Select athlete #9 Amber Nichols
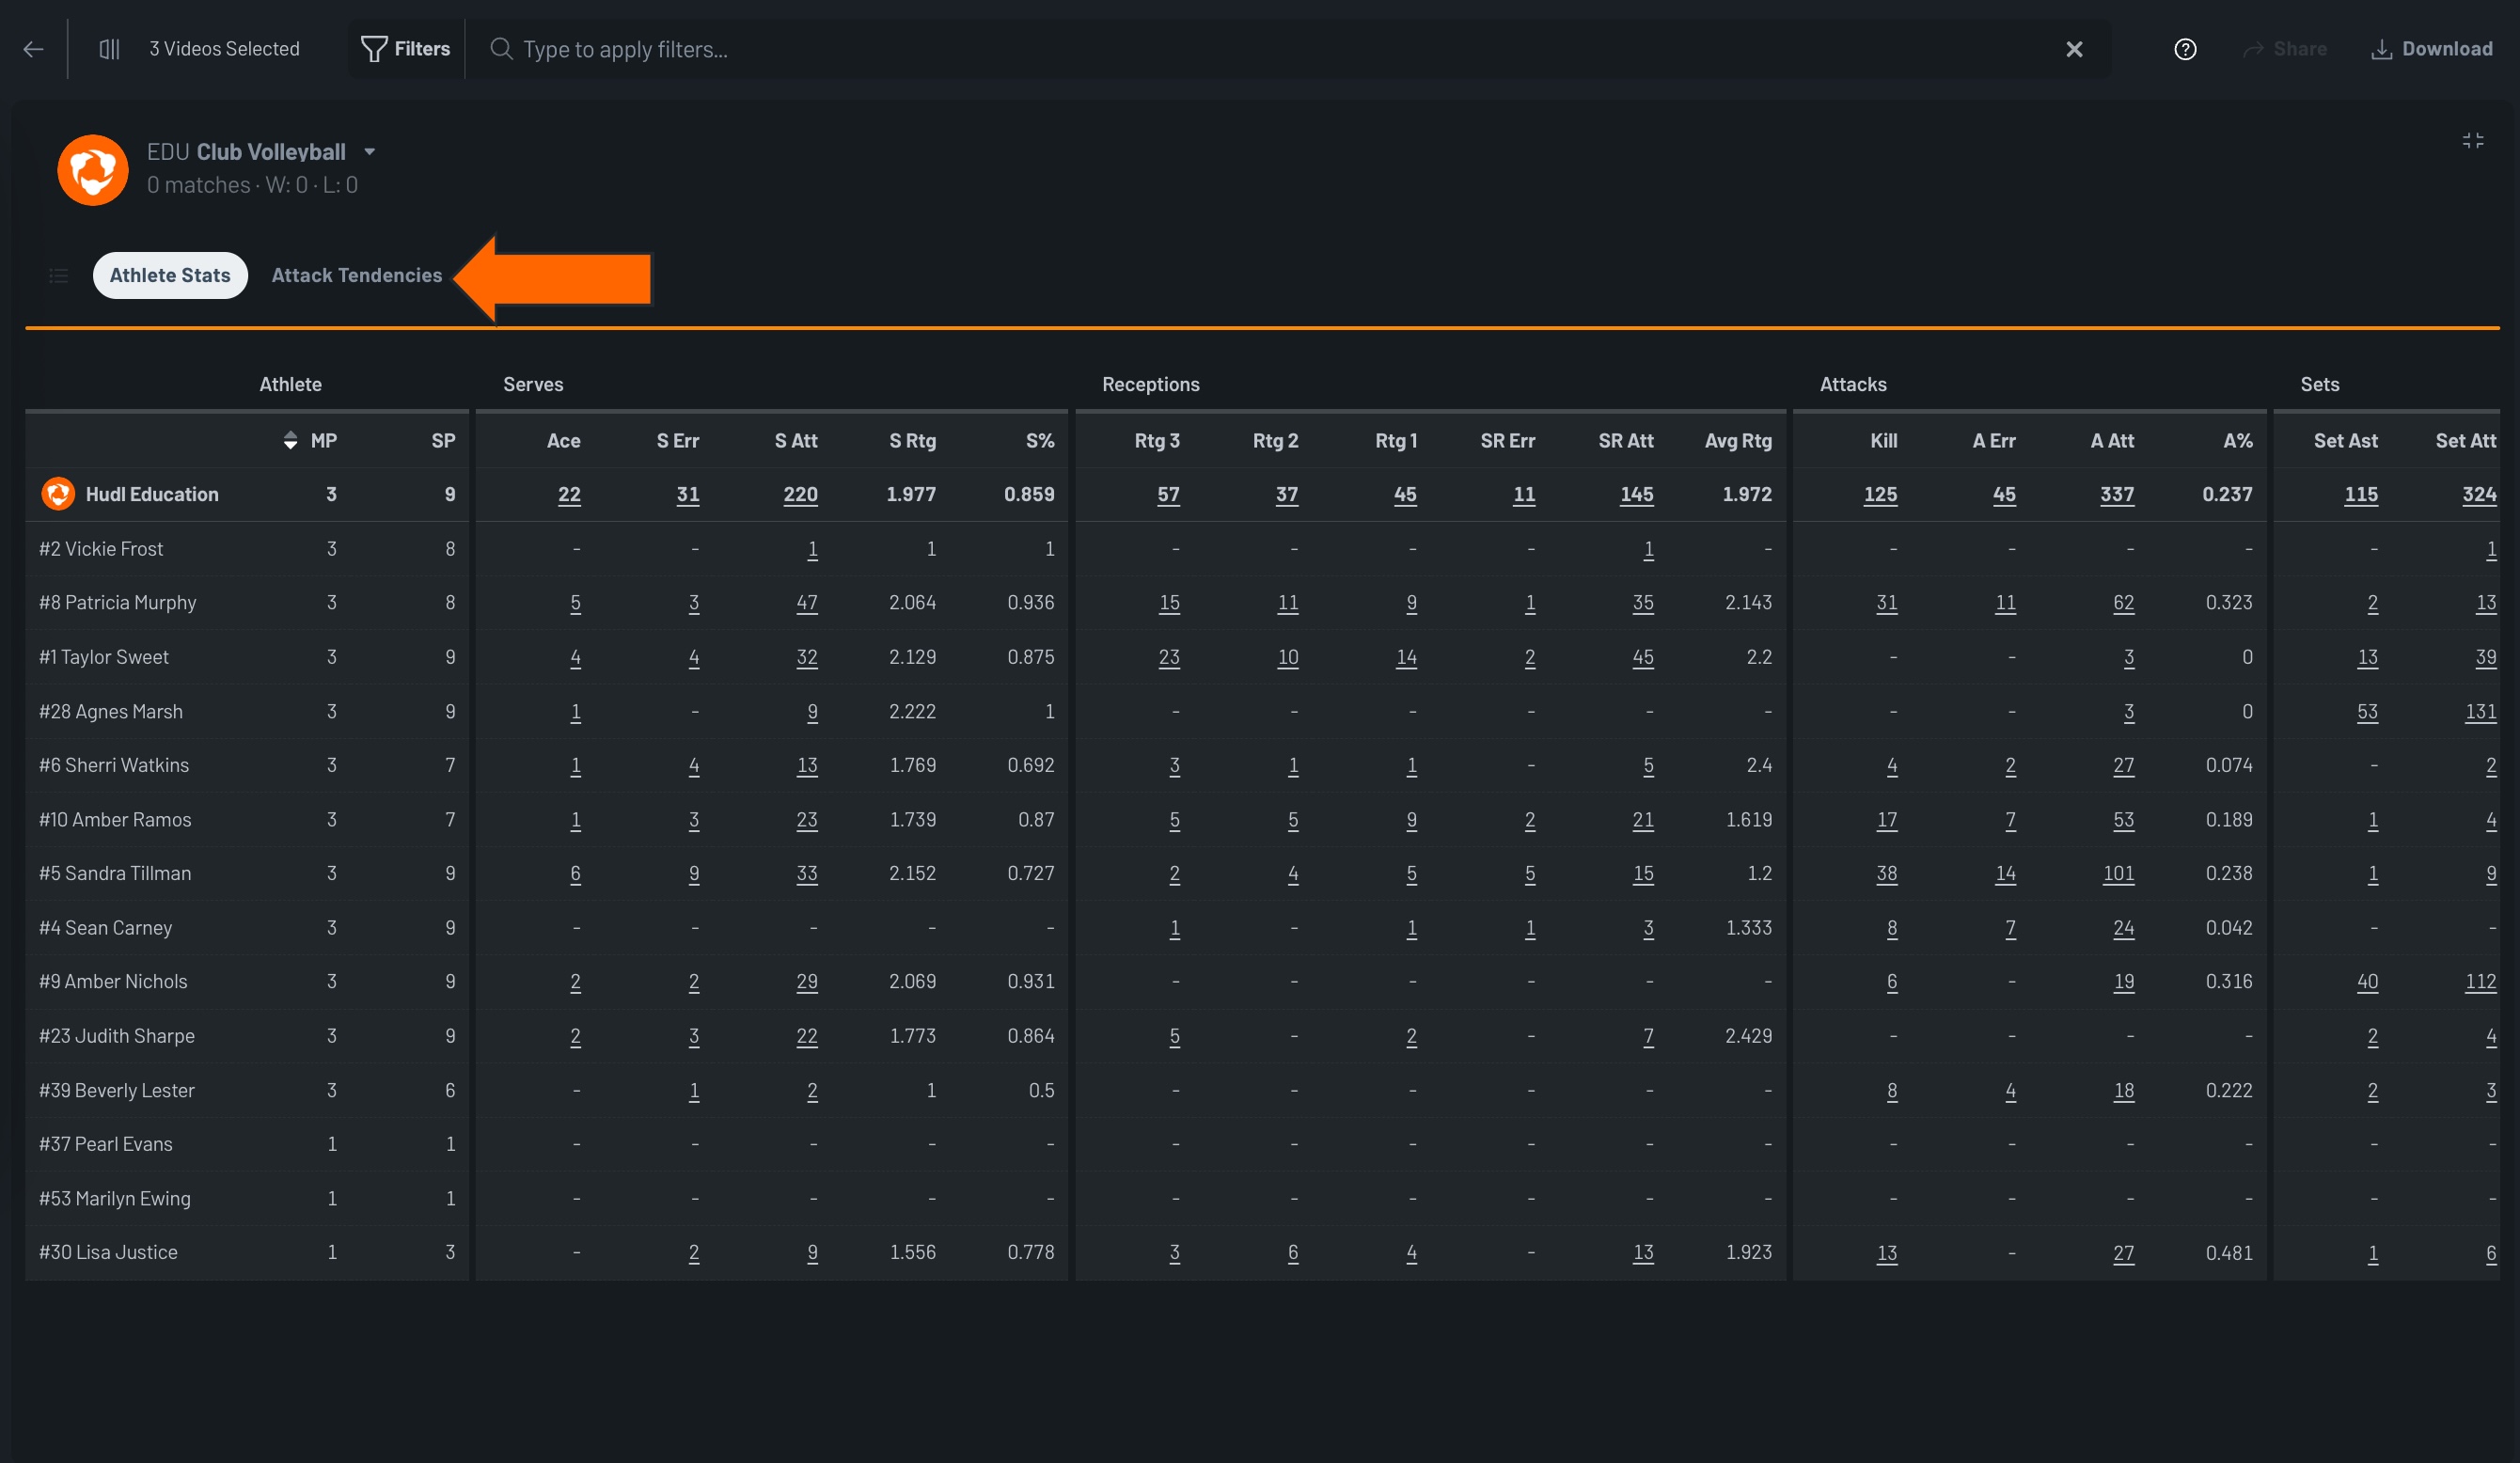Image resolution: width=2520 pixels, height=1463 pixels. tap(113, 982)
